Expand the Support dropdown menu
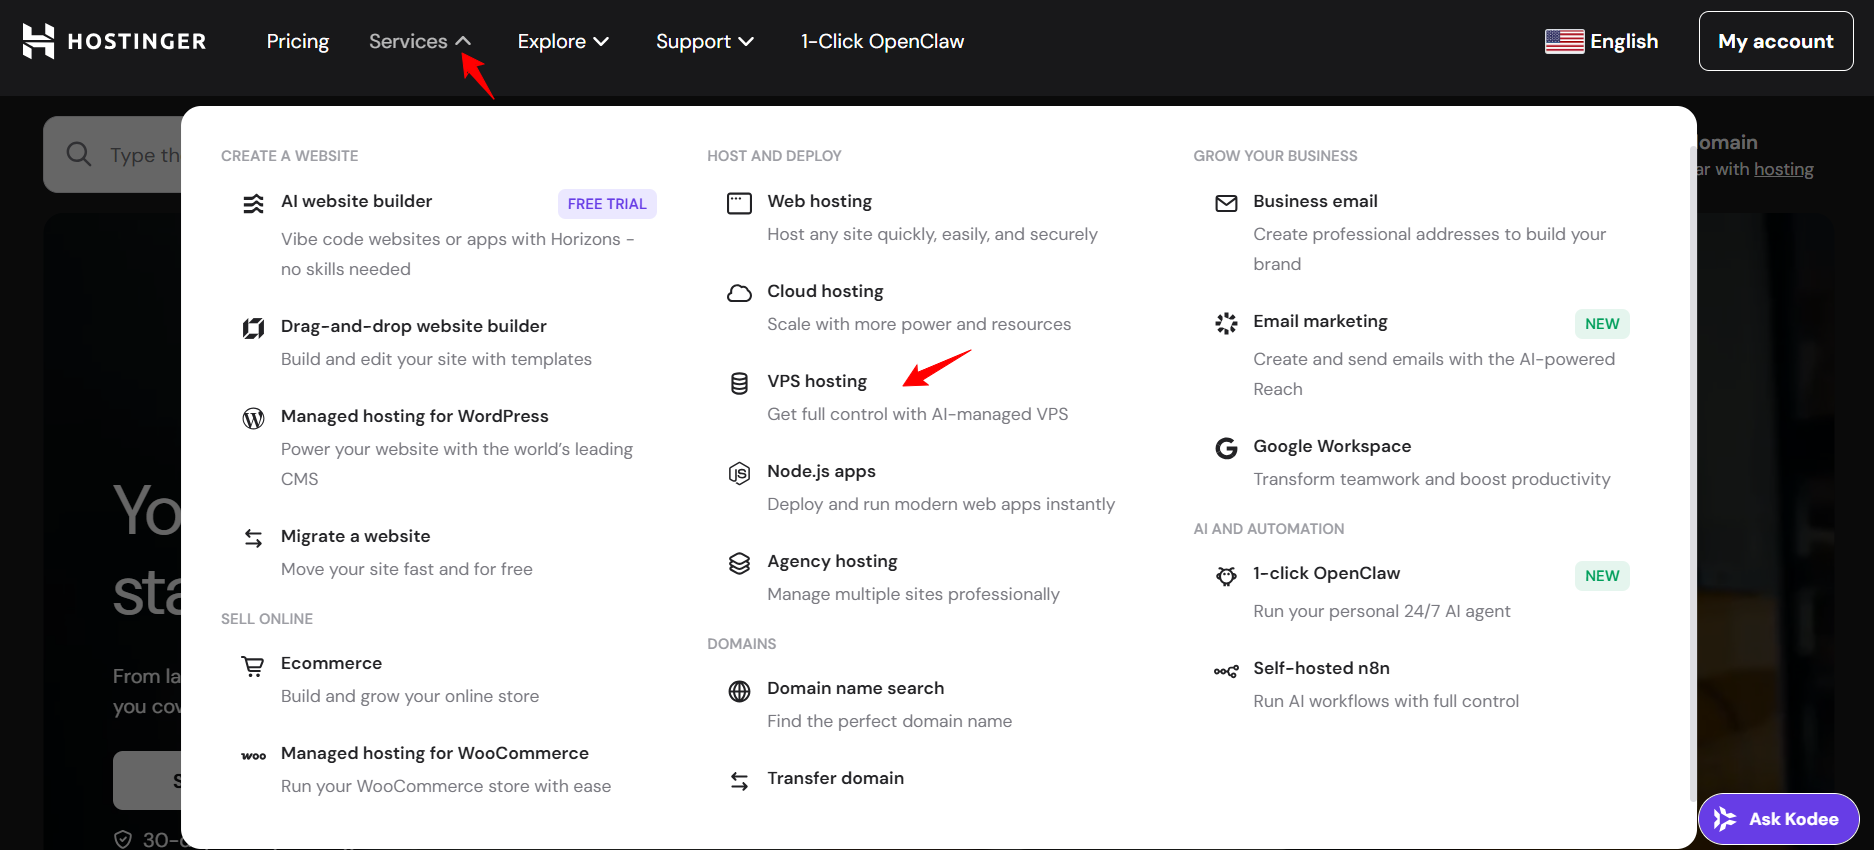The image size is (1874, 850). point(705,41)
